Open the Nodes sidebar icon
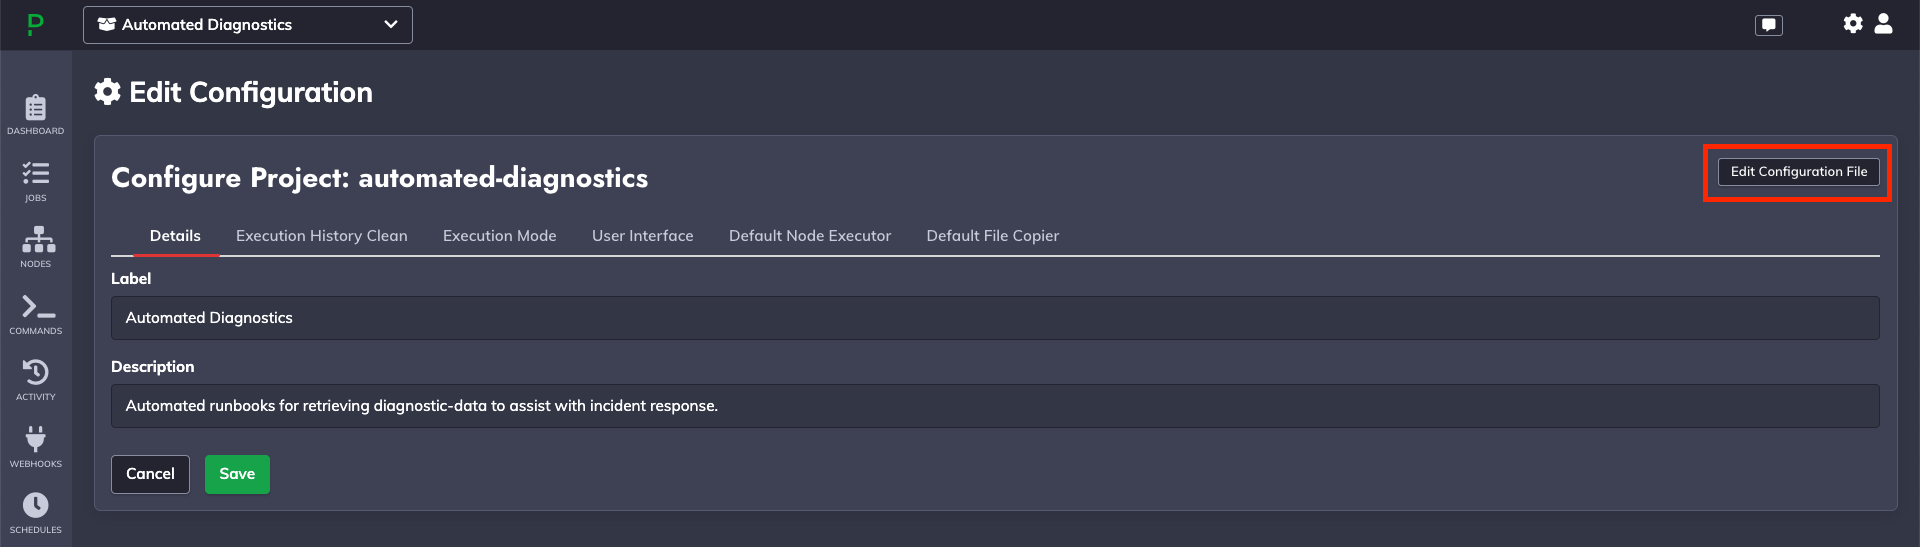 click(36, 247)
